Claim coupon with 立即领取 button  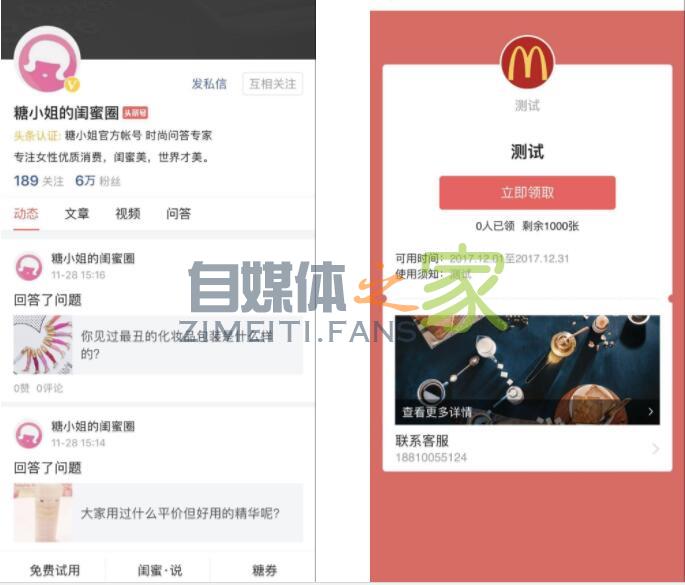[527, 193]
